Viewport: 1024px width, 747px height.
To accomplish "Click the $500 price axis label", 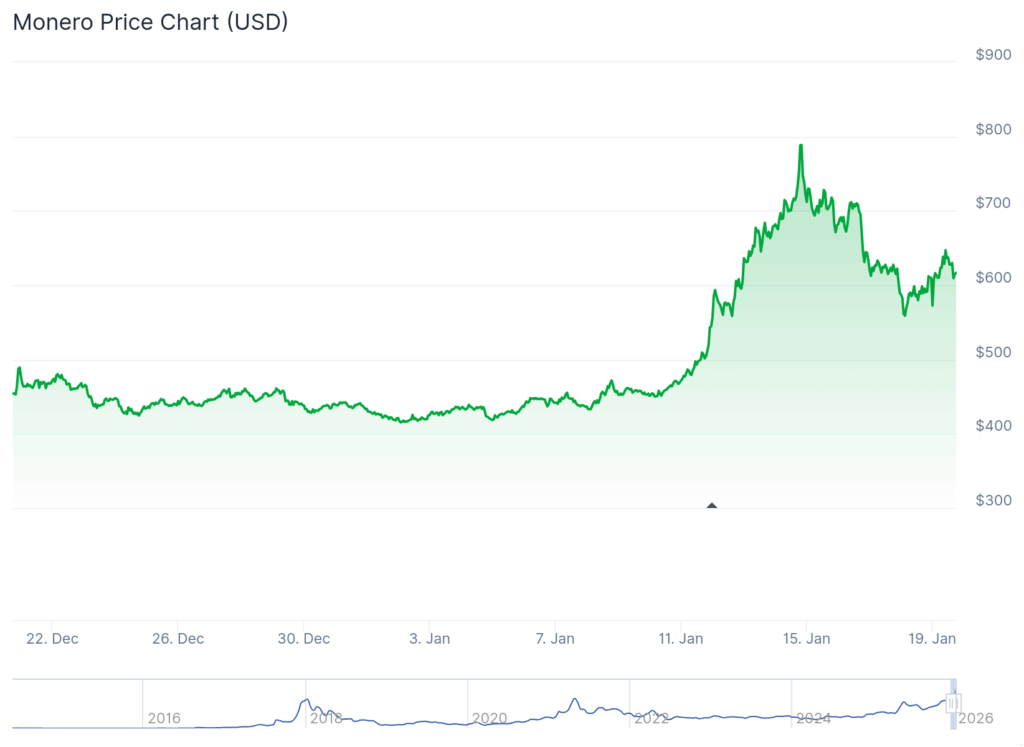I will (x=993, y=352).
